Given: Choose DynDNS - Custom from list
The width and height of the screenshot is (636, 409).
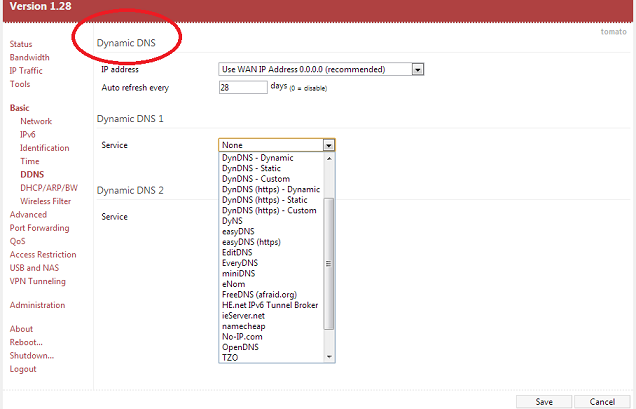Looking at the screenshot, I should tap(271, 179).
